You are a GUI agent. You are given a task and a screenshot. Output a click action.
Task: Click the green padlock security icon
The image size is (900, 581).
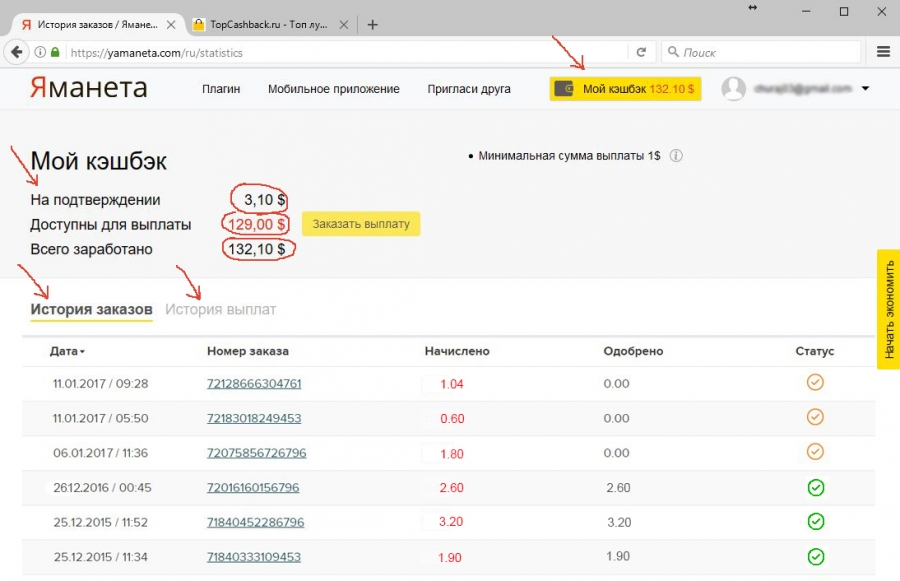[55, 52]
